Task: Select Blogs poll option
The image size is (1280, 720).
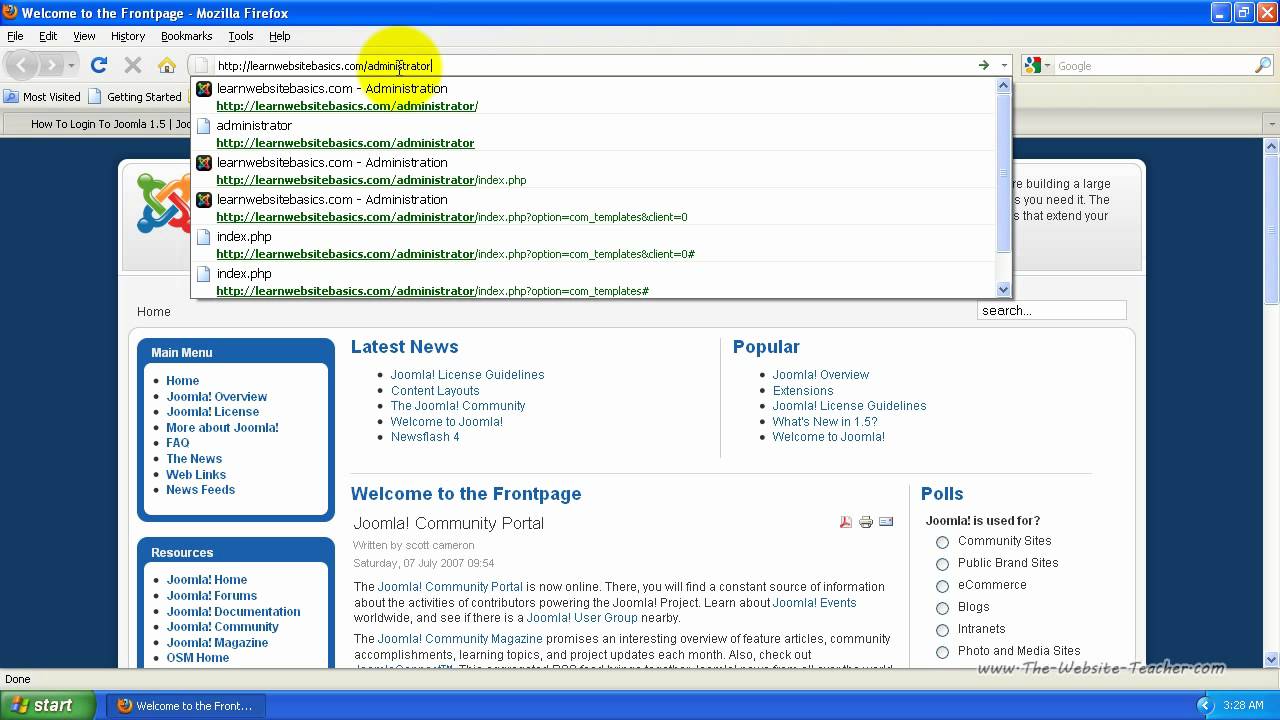Action: (x=942, y=608)
